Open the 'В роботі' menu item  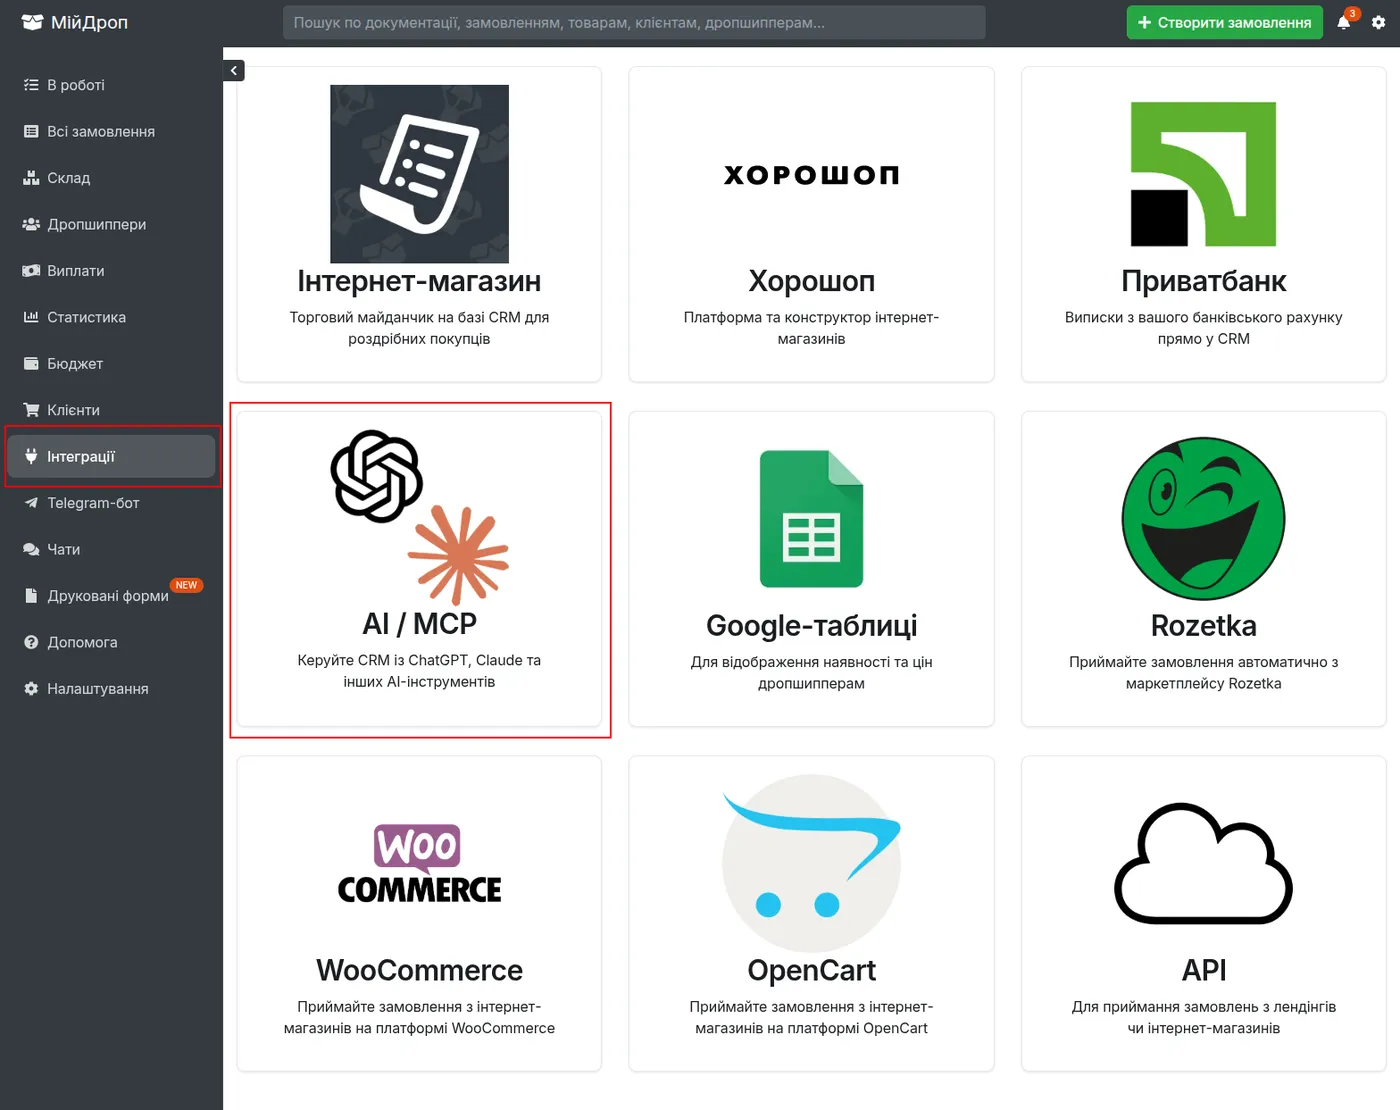click(111, 85)
